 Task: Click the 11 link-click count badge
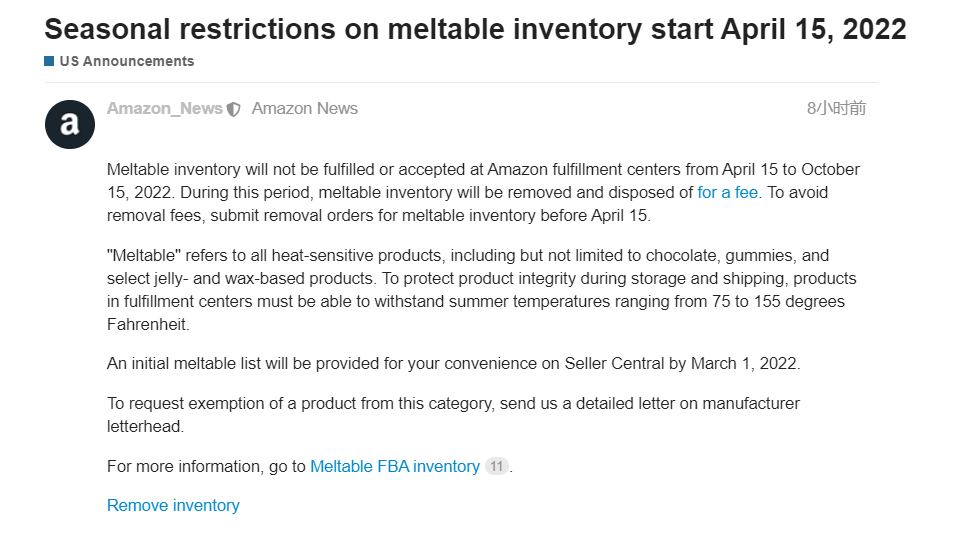[496, 466]
